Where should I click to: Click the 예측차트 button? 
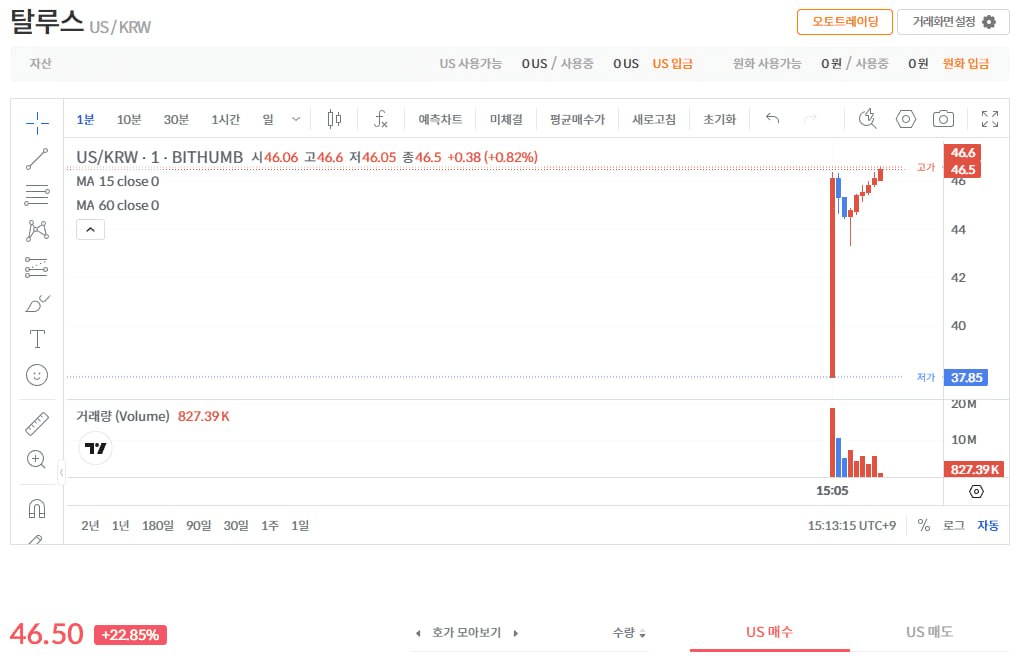[x=440, y=119]
